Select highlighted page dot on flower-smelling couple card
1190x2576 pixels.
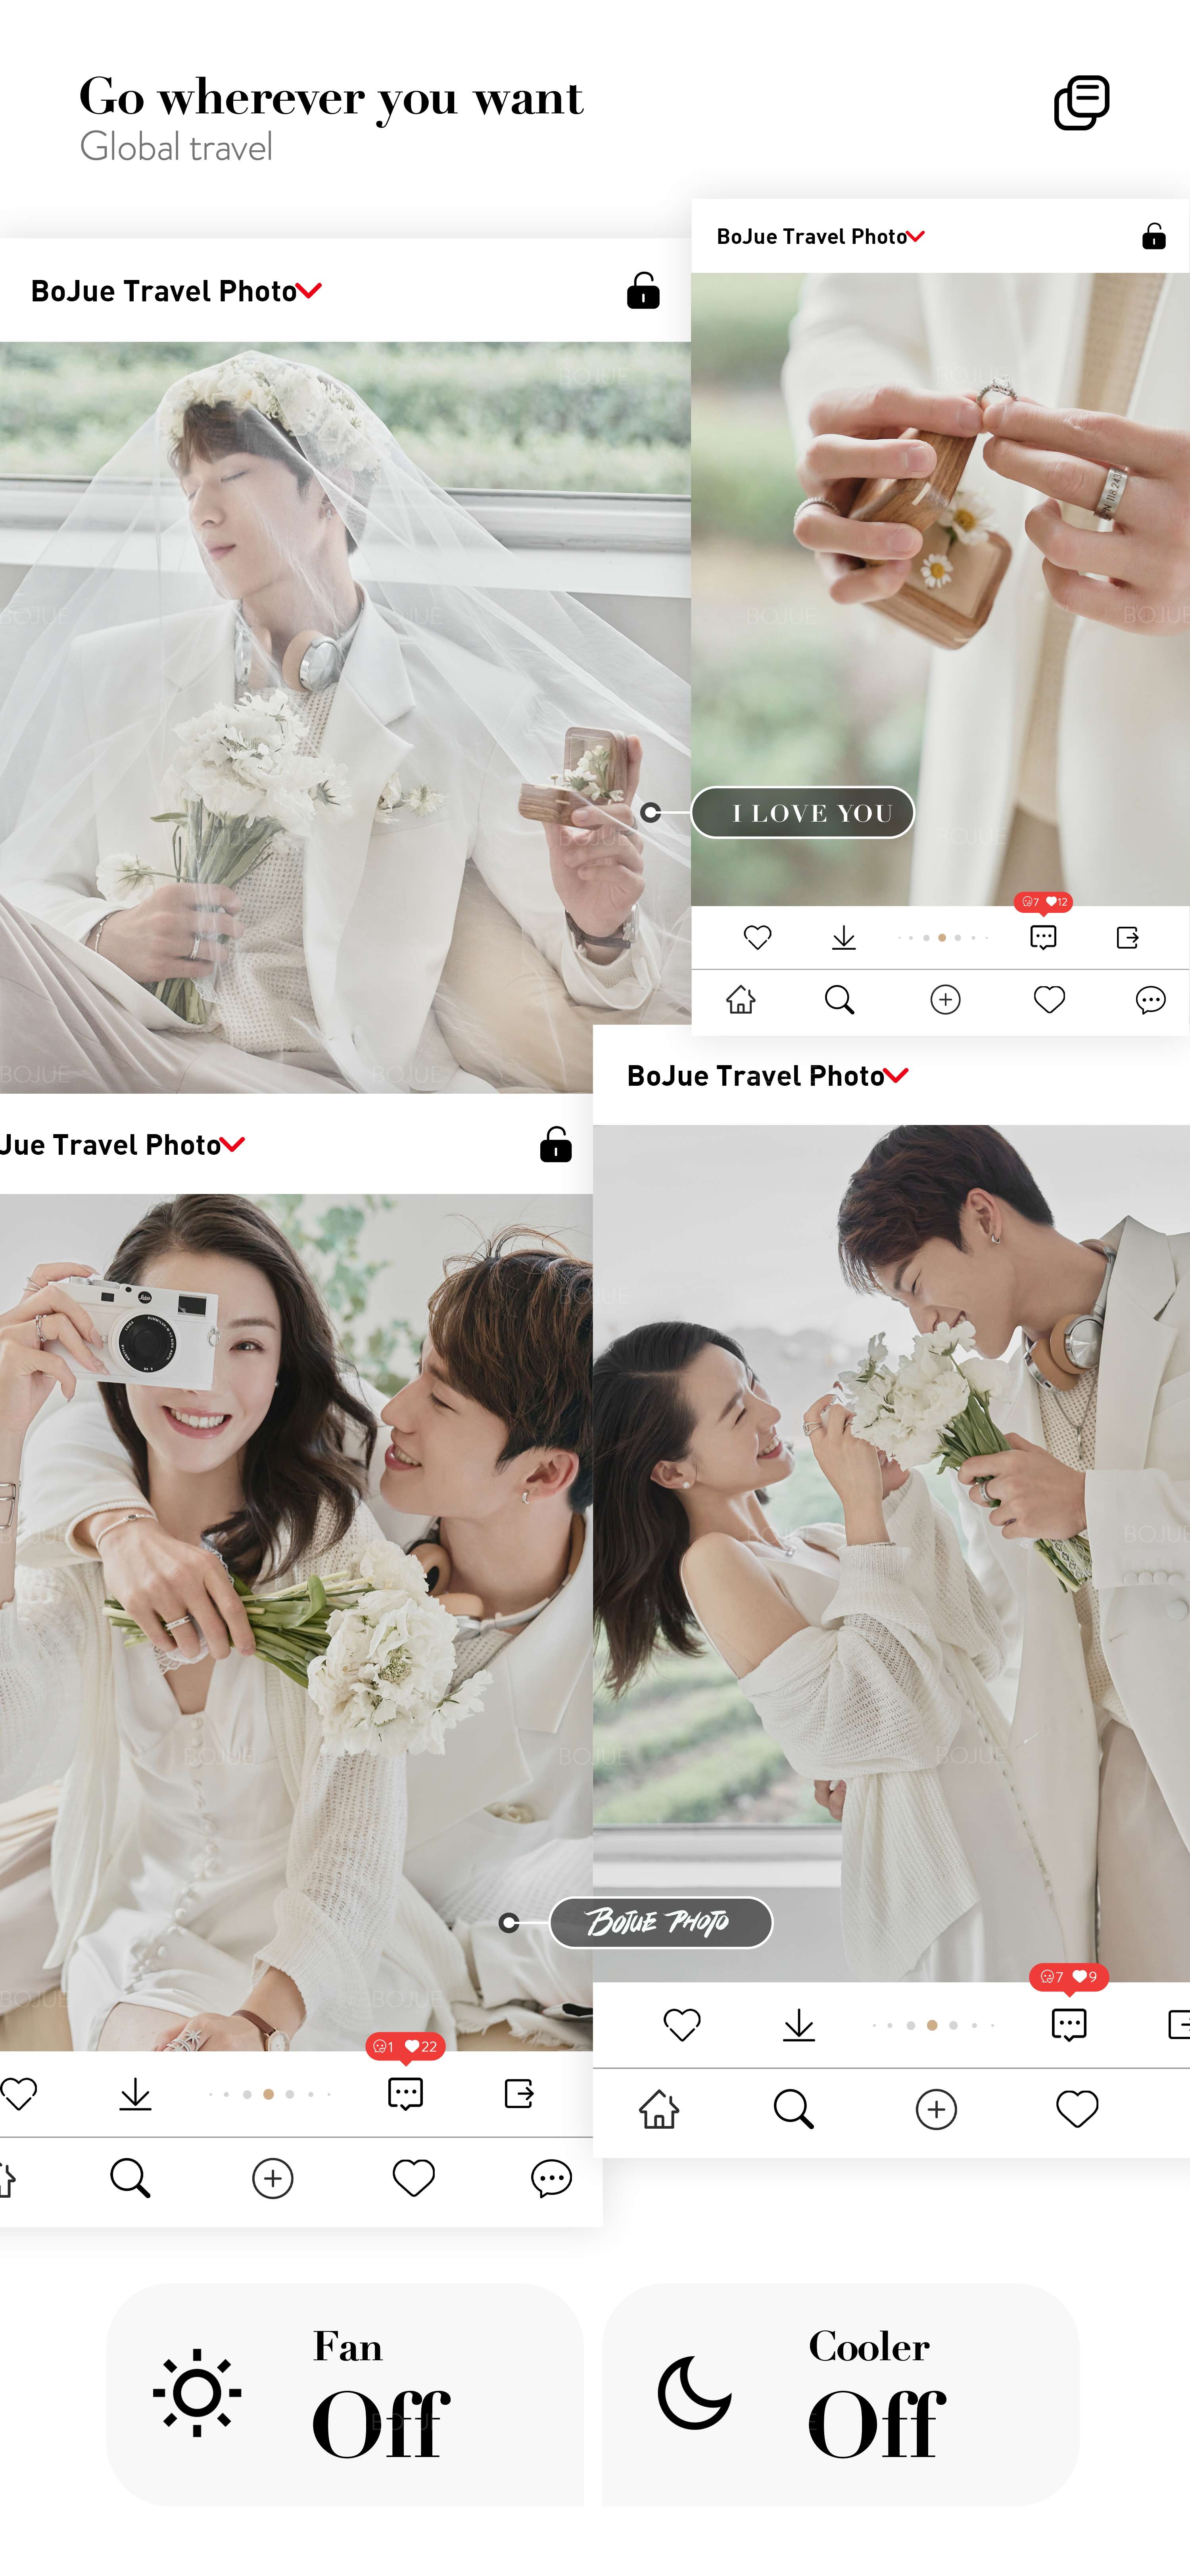point(932,2025)
